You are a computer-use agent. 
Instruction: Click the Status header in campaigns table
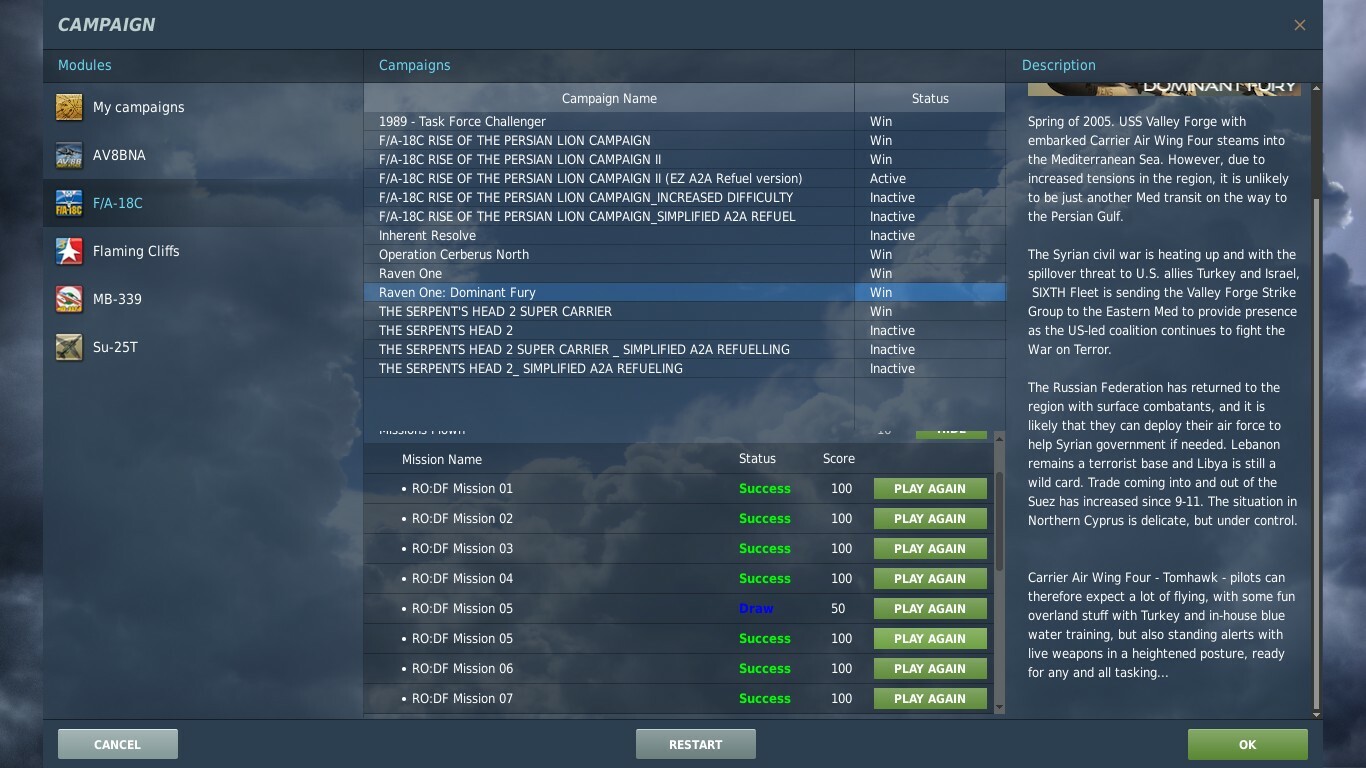click(930, 98)
